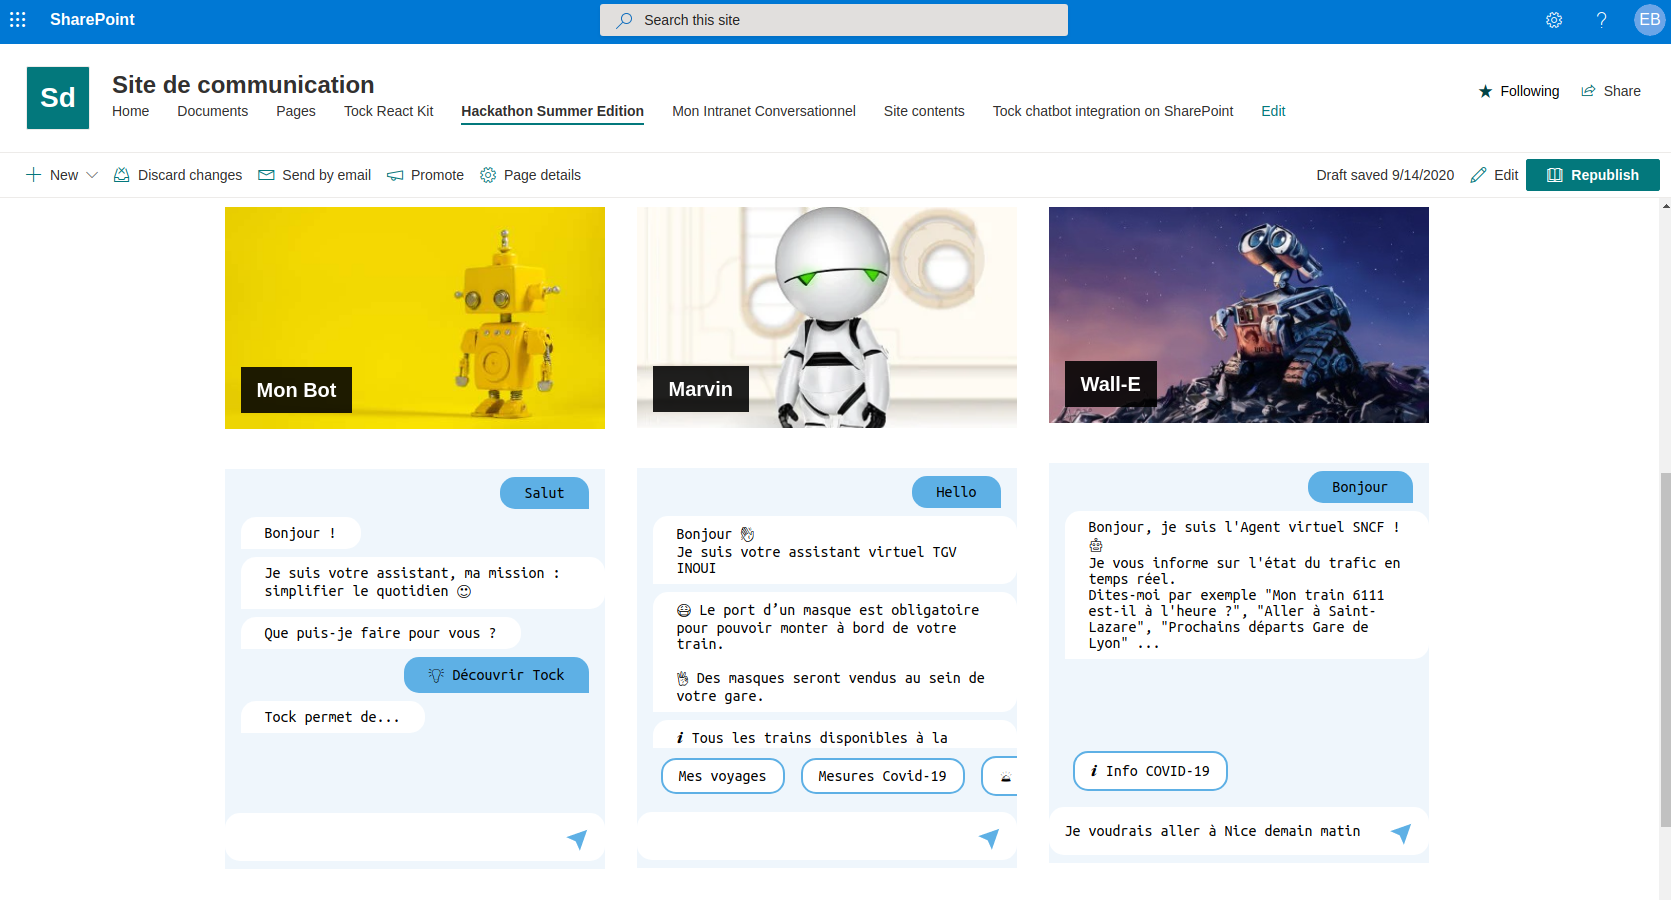
Task: Send the Nice trip message in Wall-E chat
Action: tap(1401, 833)
